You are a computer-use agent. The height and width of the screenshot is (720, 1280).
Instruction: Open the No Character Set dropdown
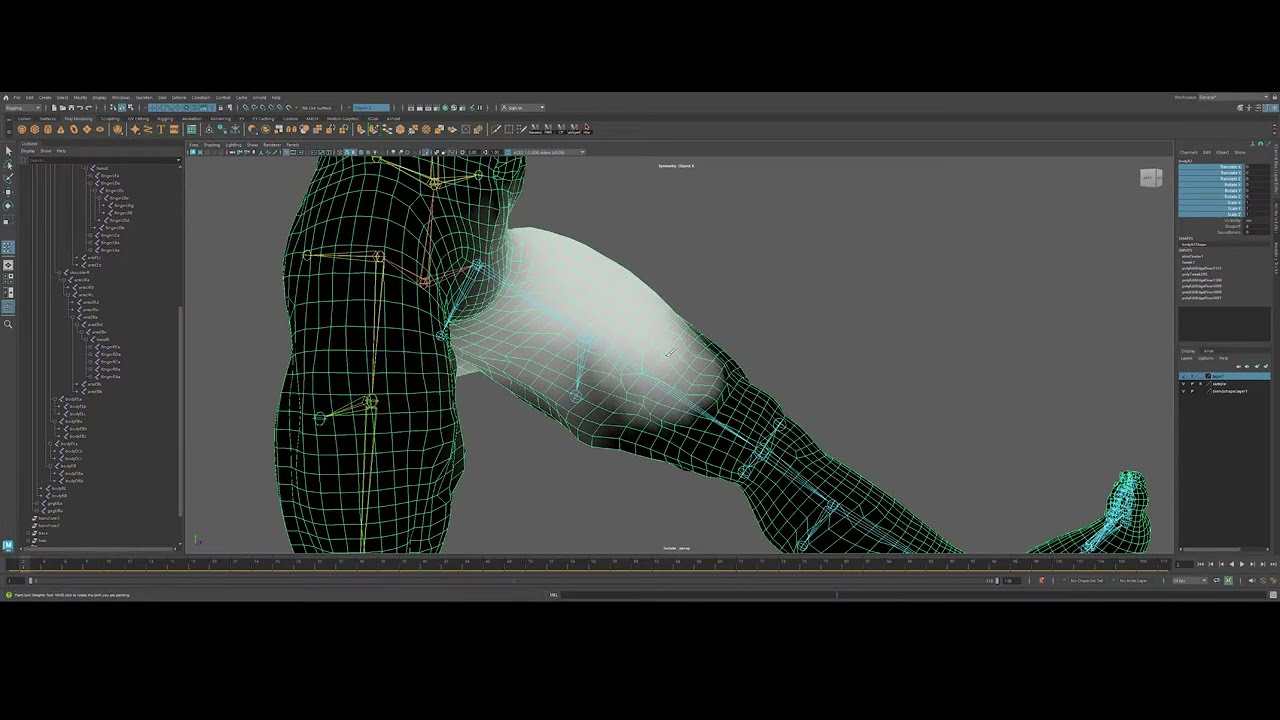coord(1085,580)
